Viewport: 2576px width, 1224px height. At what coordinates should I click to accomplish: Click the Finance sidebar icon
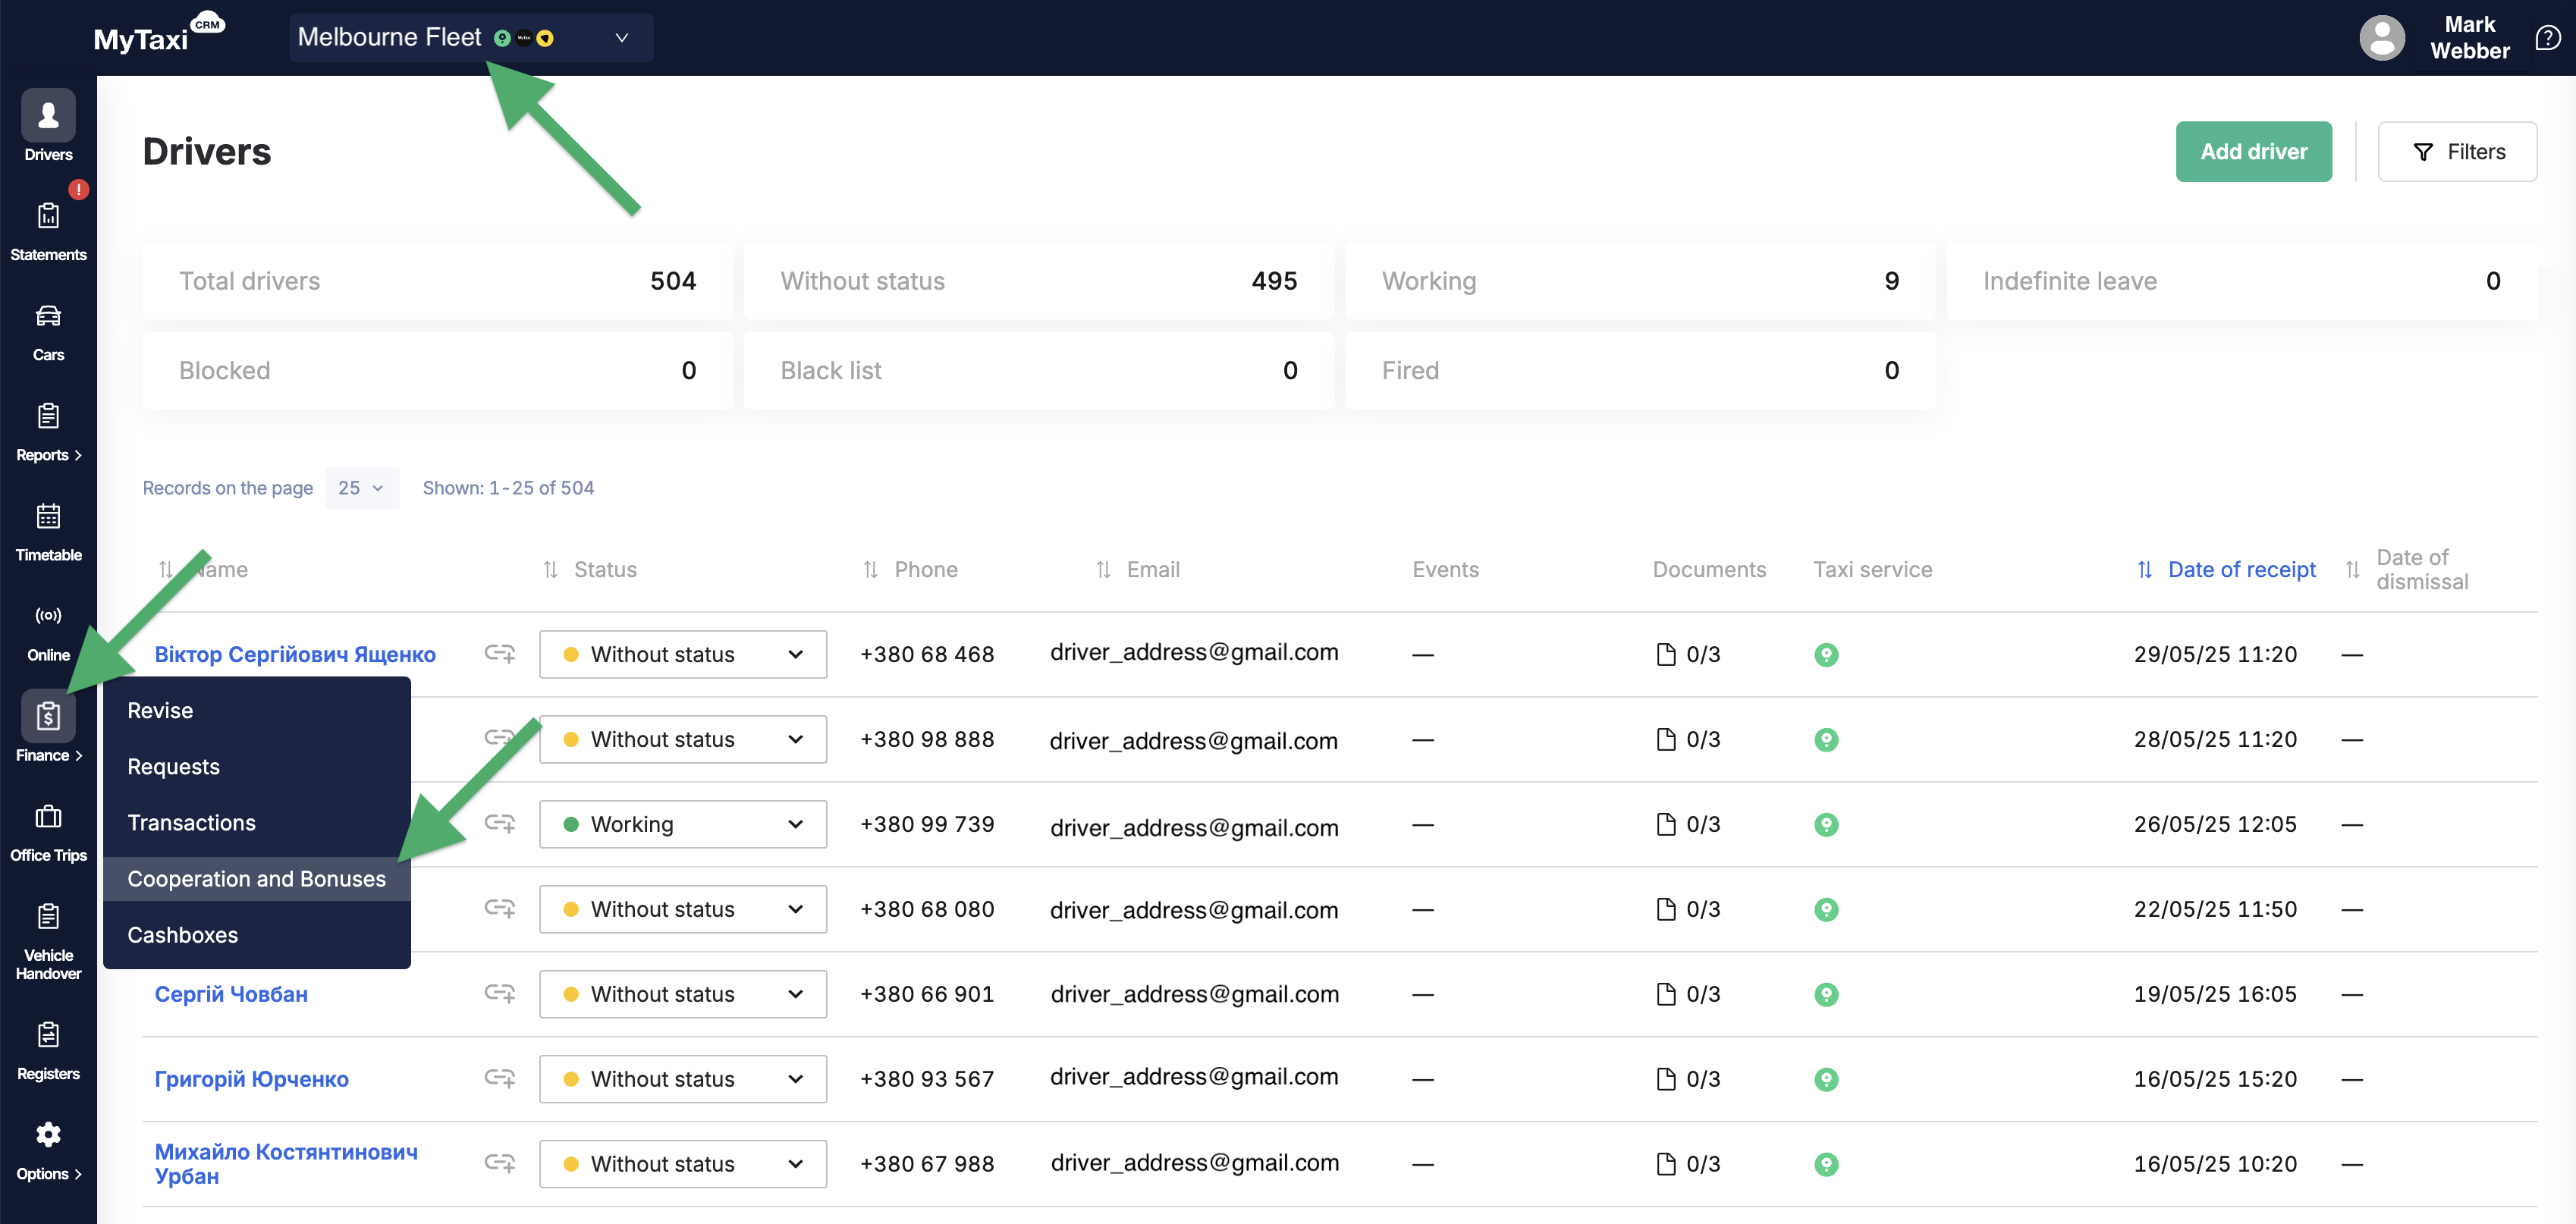tap(48, 716)
